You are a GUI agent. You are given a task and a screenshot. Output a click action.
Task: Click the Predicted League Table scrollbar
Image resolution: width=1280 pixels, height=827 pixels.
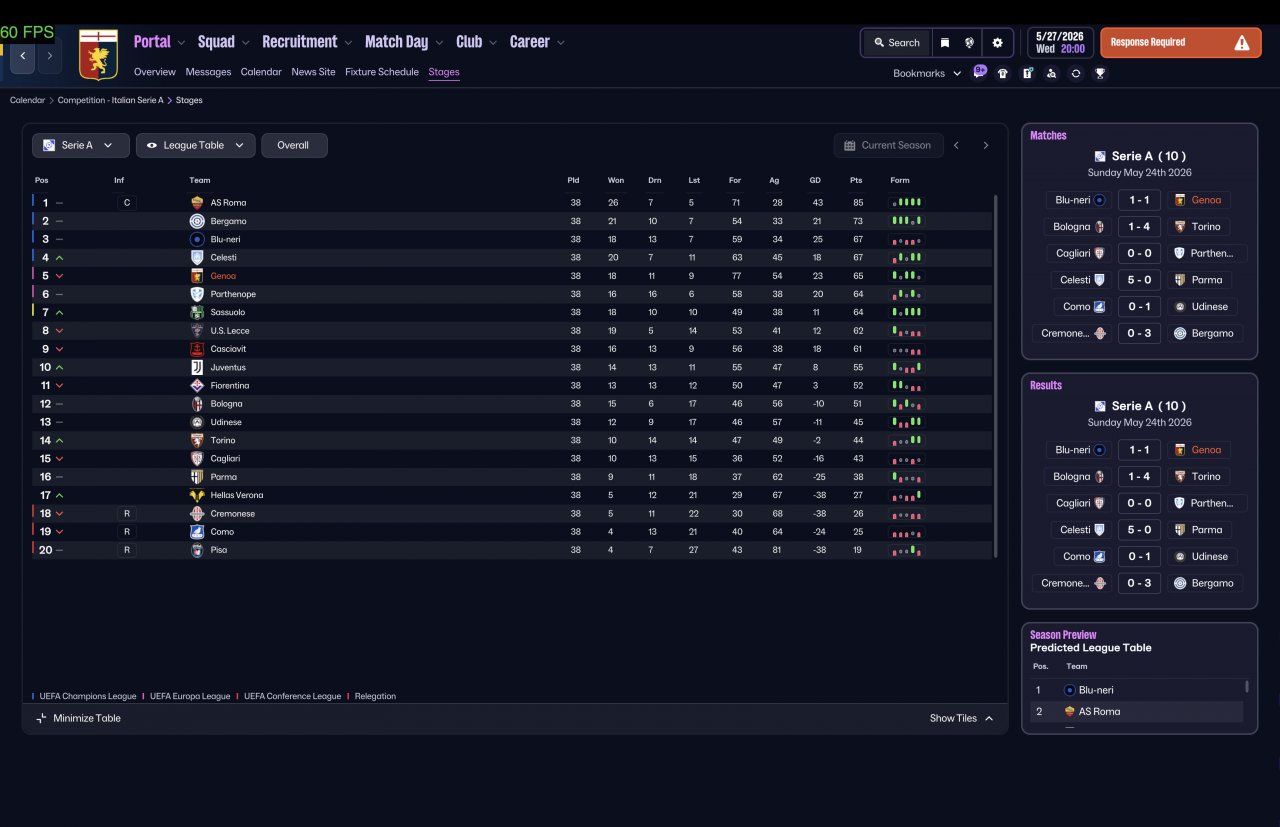click(1246, 686)
